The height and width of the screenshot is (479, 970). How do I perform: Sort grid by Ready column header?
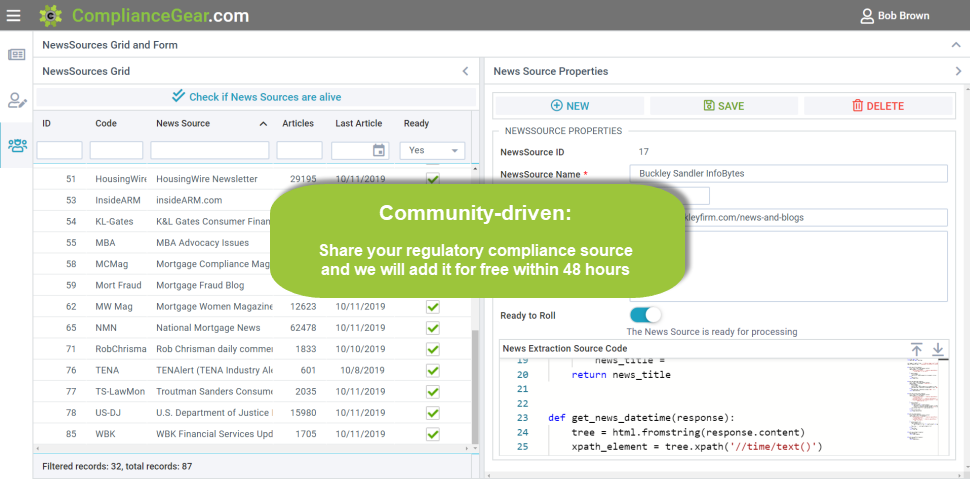click(x=416, y=123)
